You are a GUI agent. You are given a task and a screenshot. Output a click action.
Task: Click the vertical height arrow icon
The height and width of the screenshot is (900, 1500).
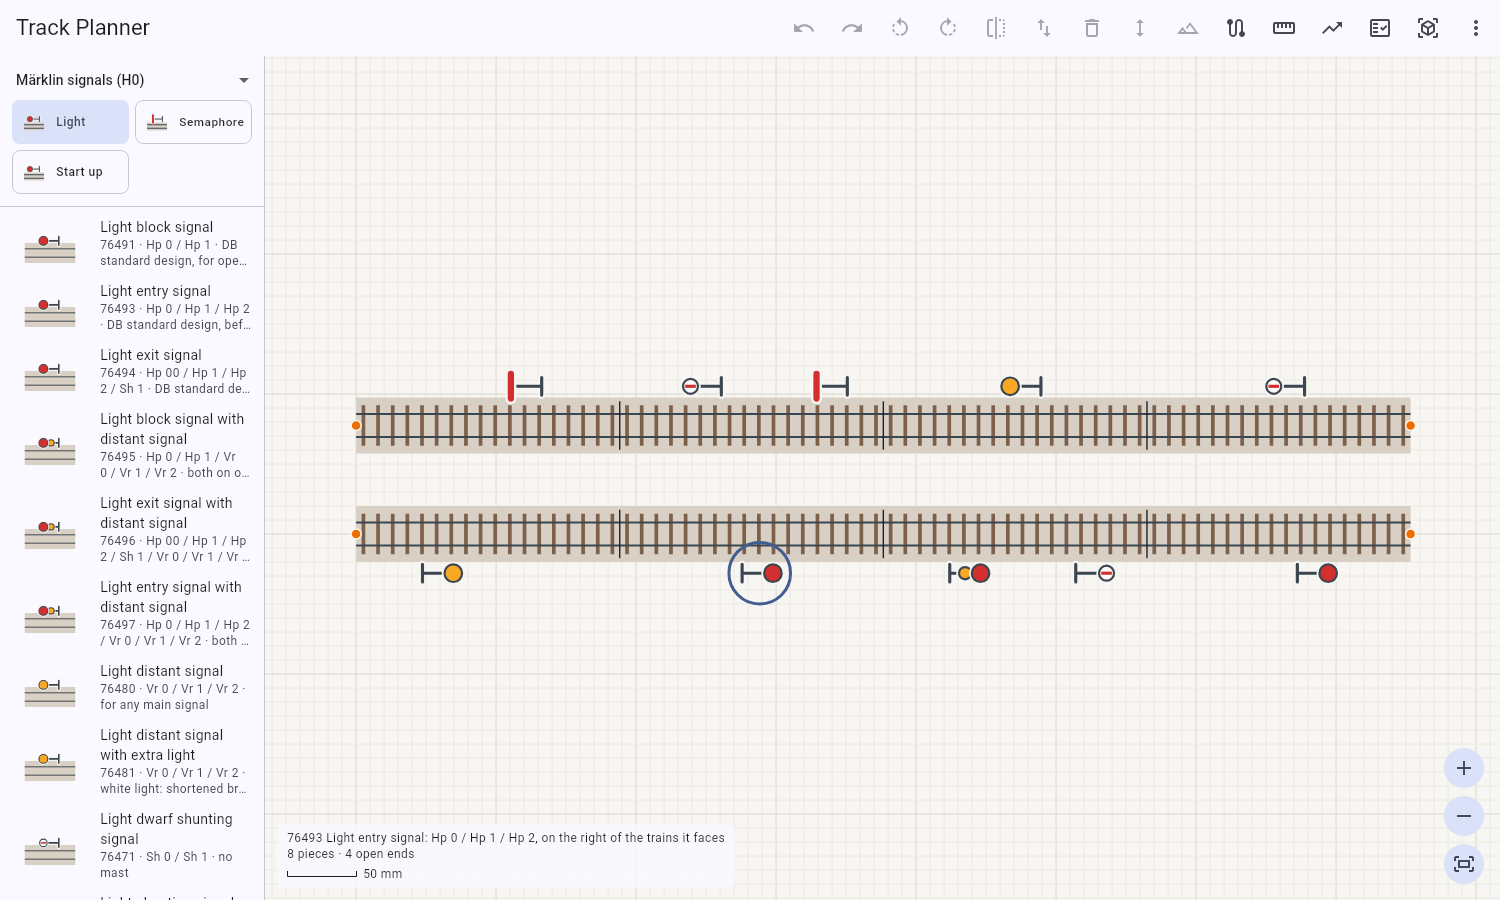(1140, 28)
